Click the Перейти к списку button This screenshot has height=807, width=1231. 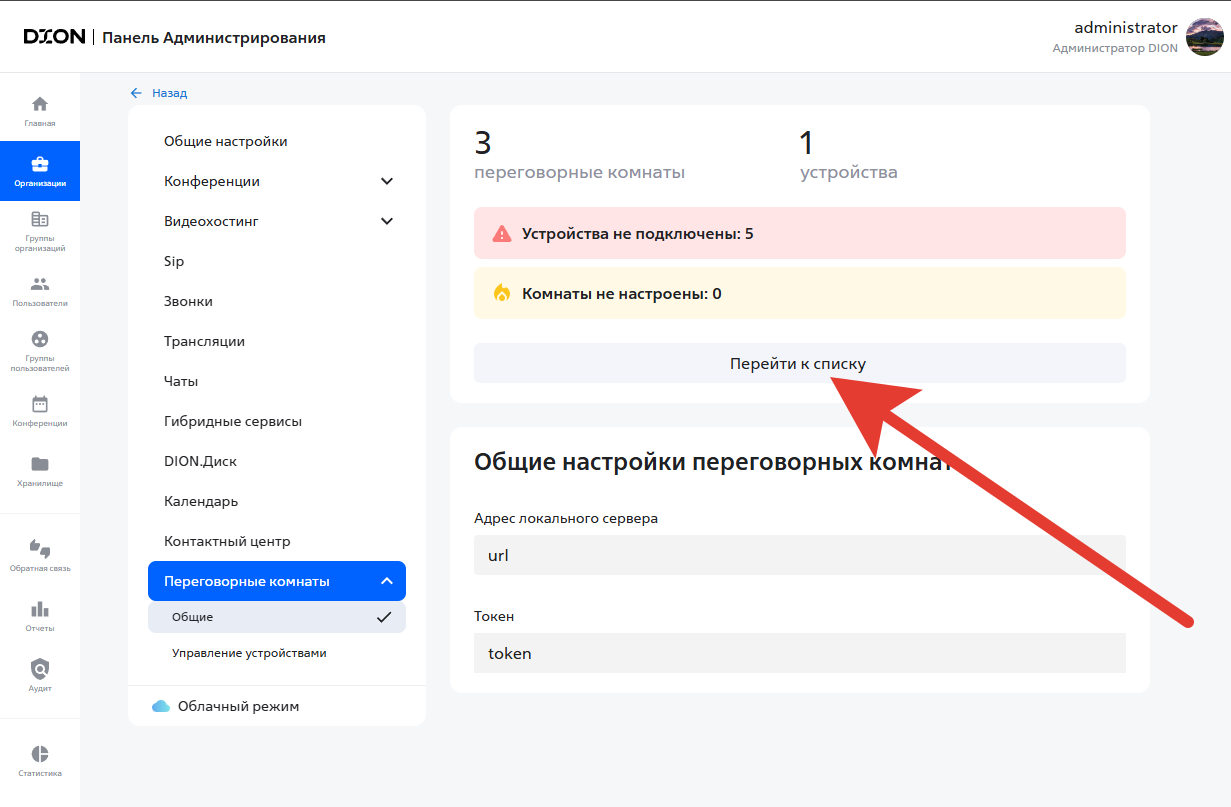point(799,363)
